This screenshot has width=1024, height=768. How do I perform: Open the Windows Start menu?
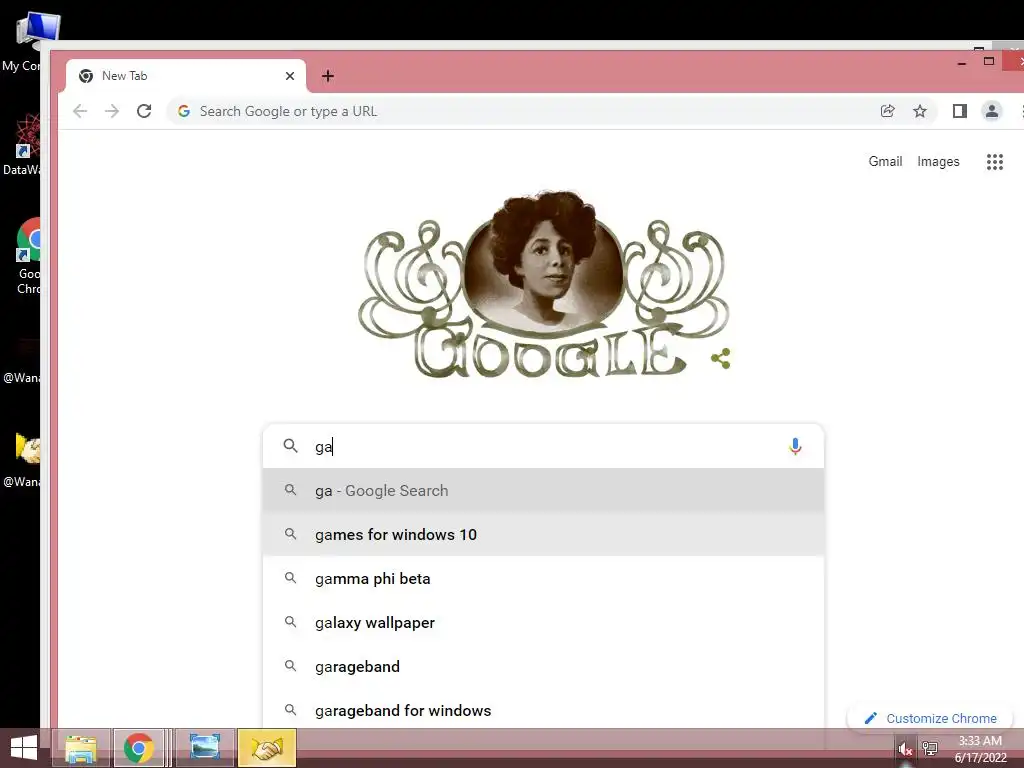pos(24,748)
